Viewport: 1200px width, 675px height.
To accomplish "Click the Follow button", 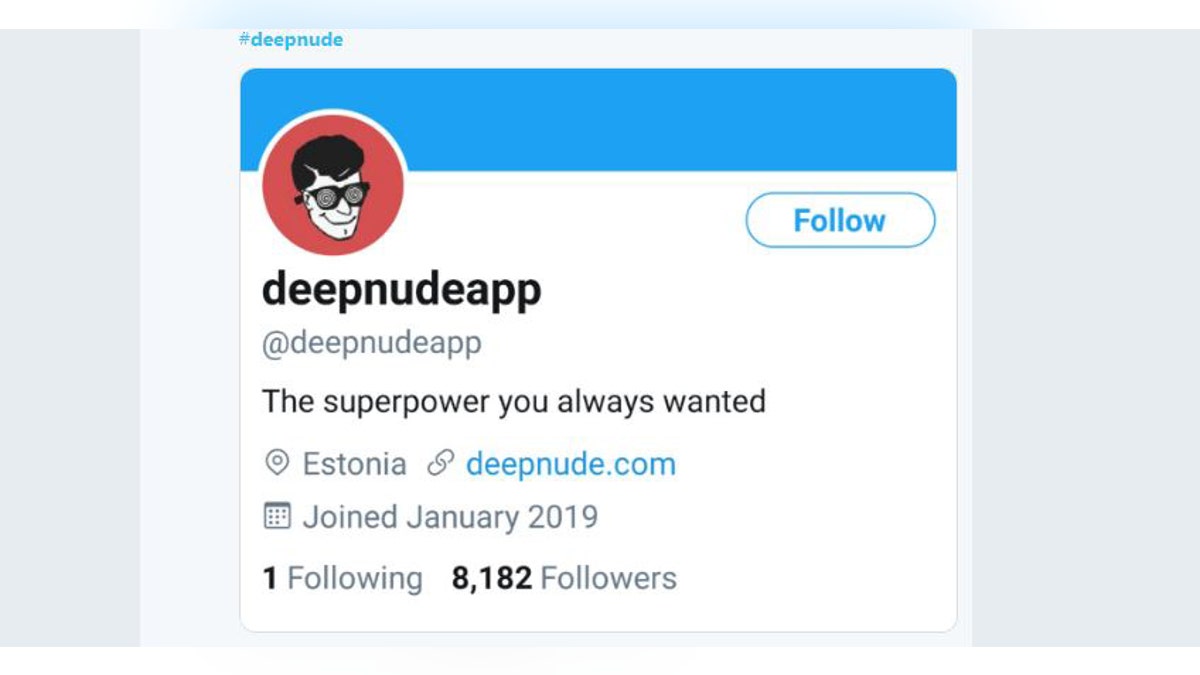I will point(840,220).
